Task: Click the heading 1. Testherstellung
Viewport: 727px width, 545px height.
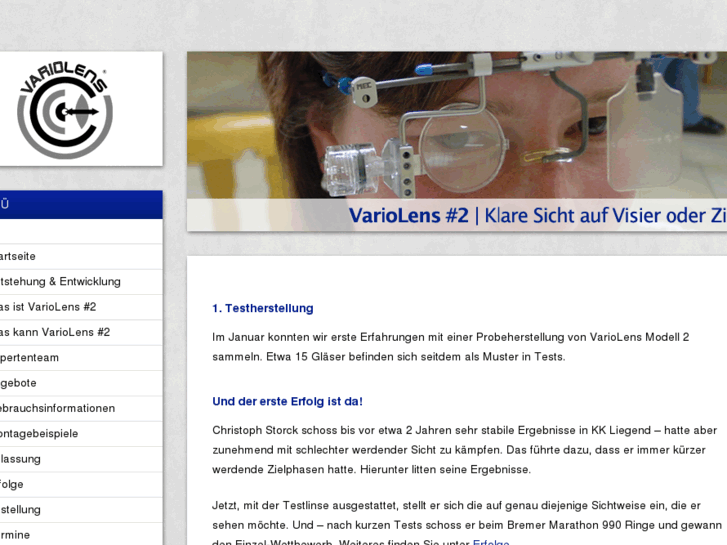Action: [263, 308]
